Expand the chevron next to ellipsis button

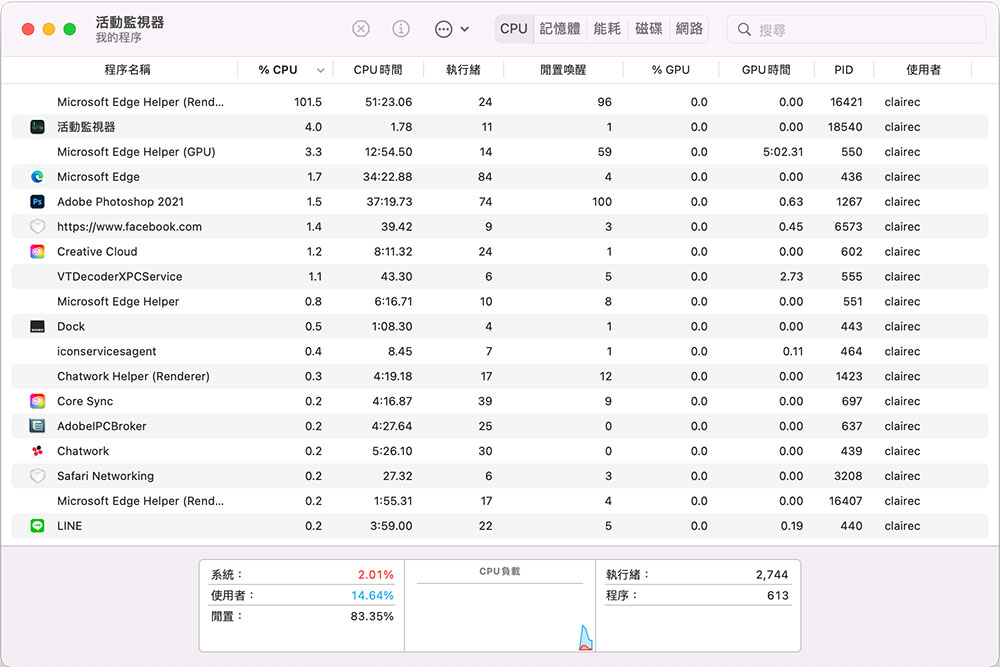pyautogui.click(x=465, y=29)
